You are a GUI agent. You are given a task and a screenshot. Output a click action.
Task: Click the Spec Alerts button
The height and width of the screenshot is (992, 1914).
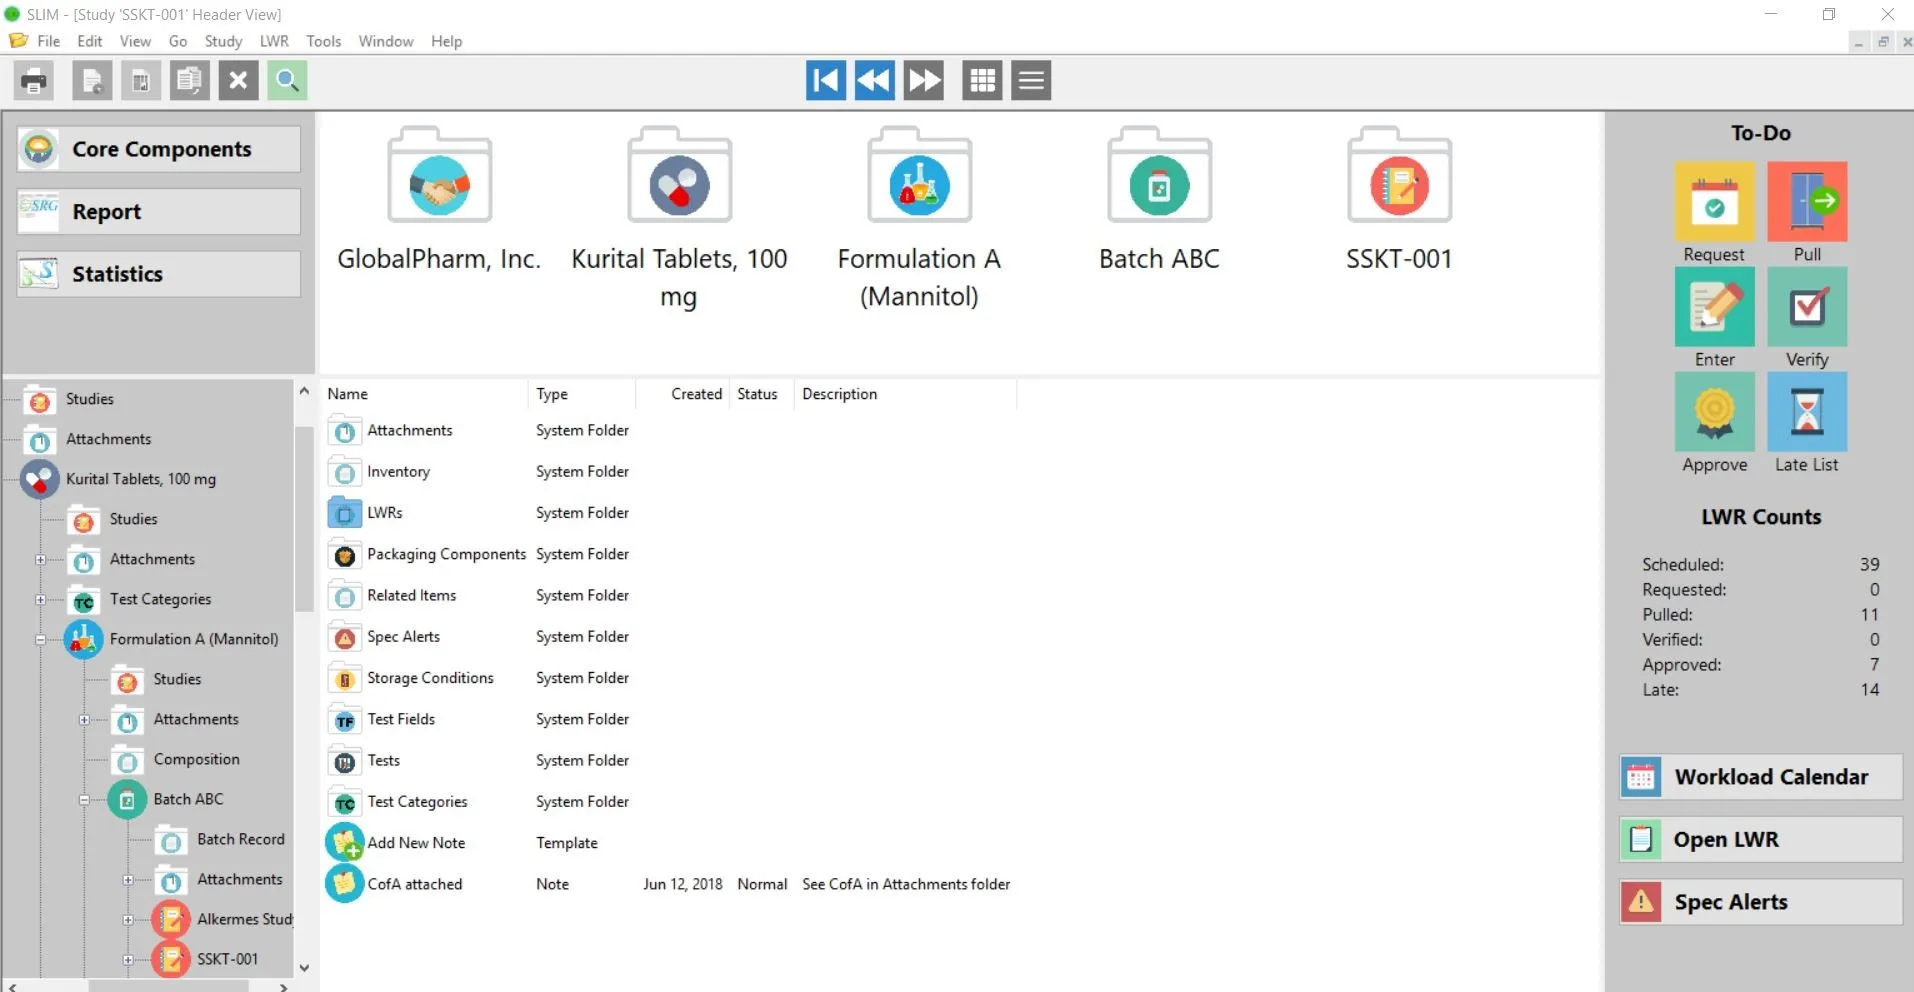(x=1760, y=902)
